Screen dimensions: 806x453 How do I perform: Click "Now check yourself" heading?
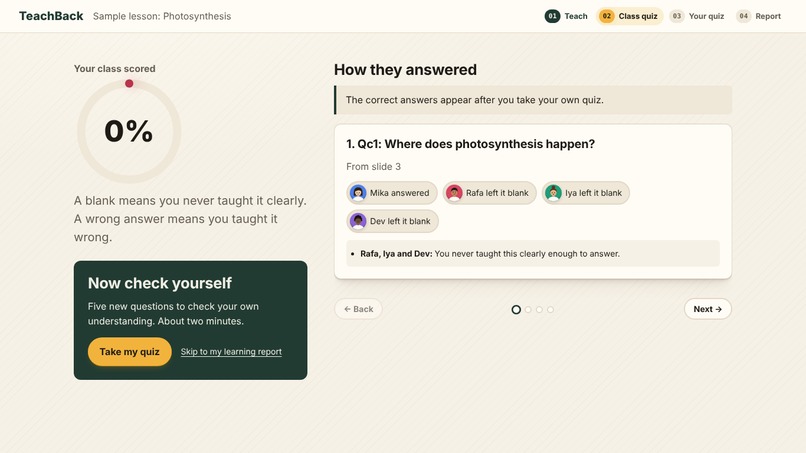160,283
